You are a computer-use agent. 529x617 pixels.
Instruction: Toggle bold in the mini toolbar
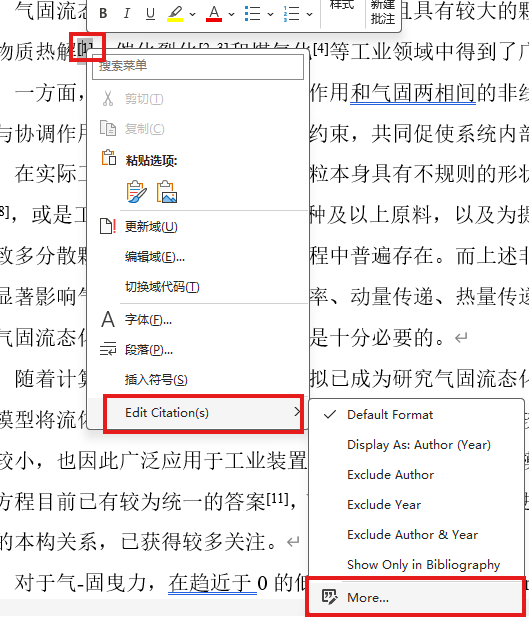[x=103, y=13]
